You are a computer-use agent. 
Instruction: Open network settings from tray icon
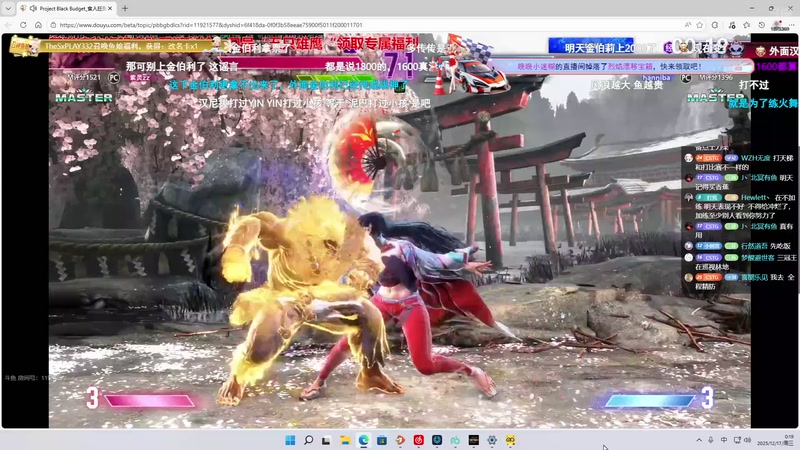(737, 440)
